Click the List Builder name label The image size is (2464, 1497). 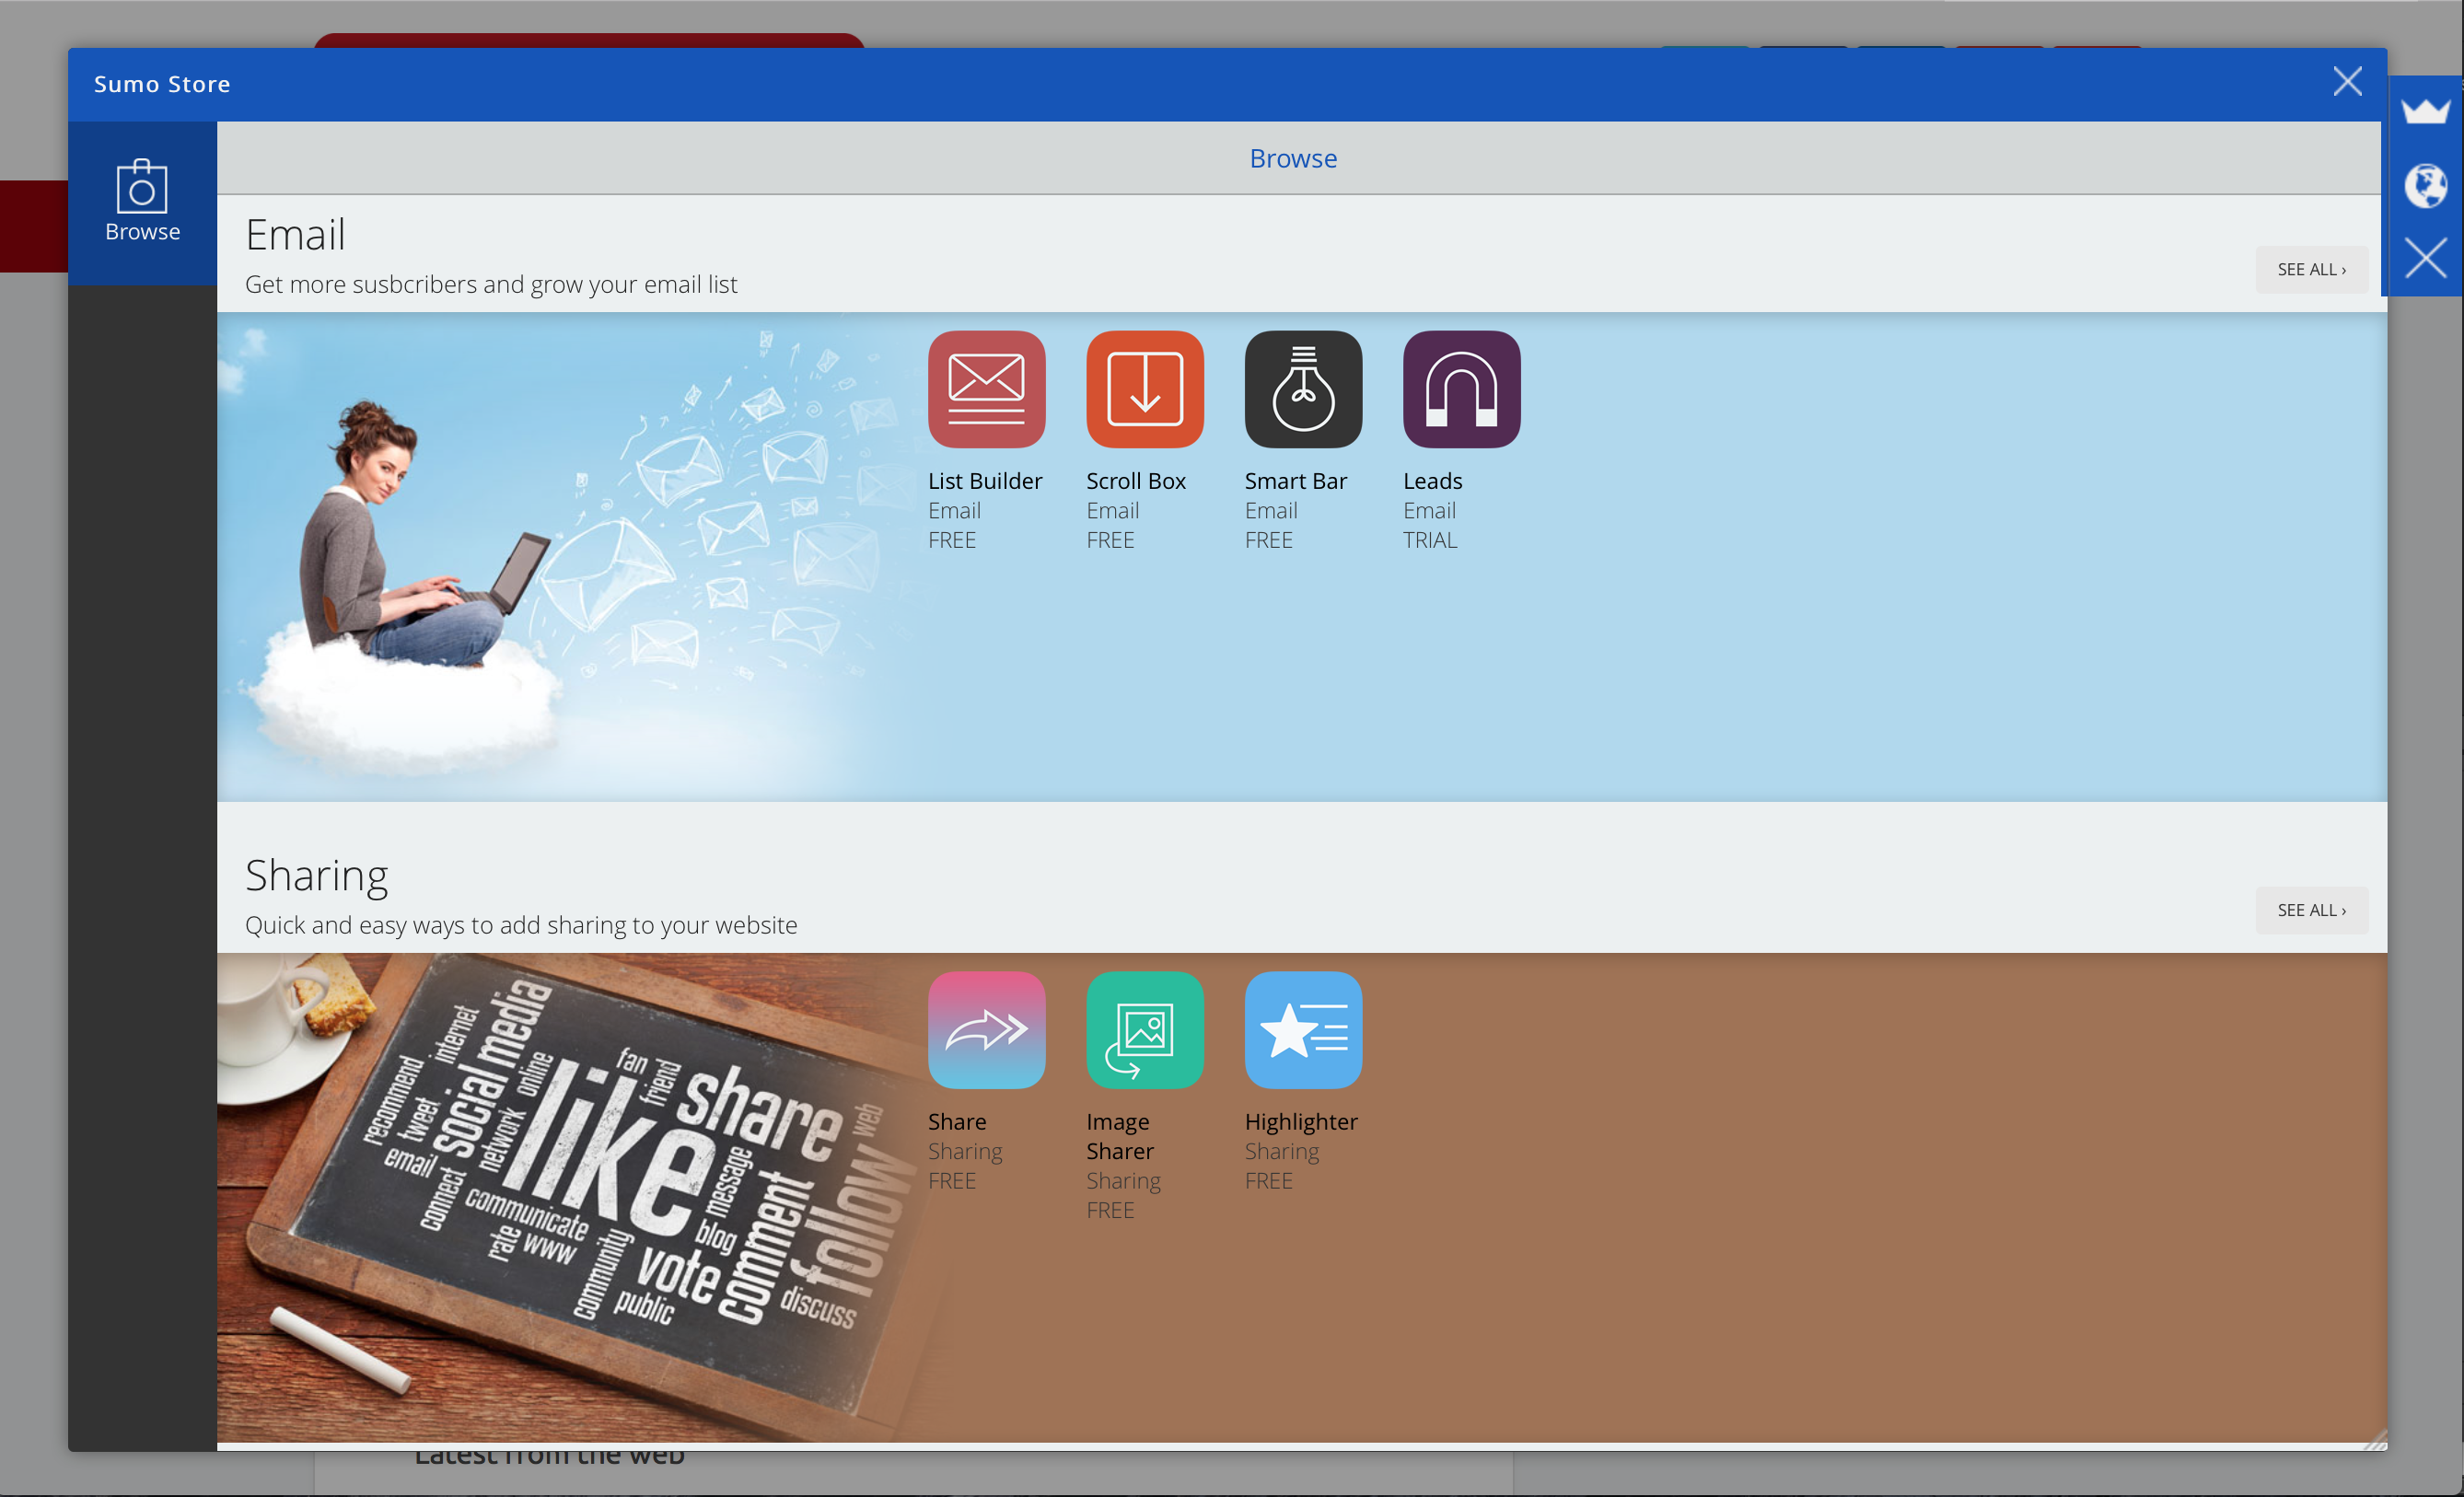(984, 481)
